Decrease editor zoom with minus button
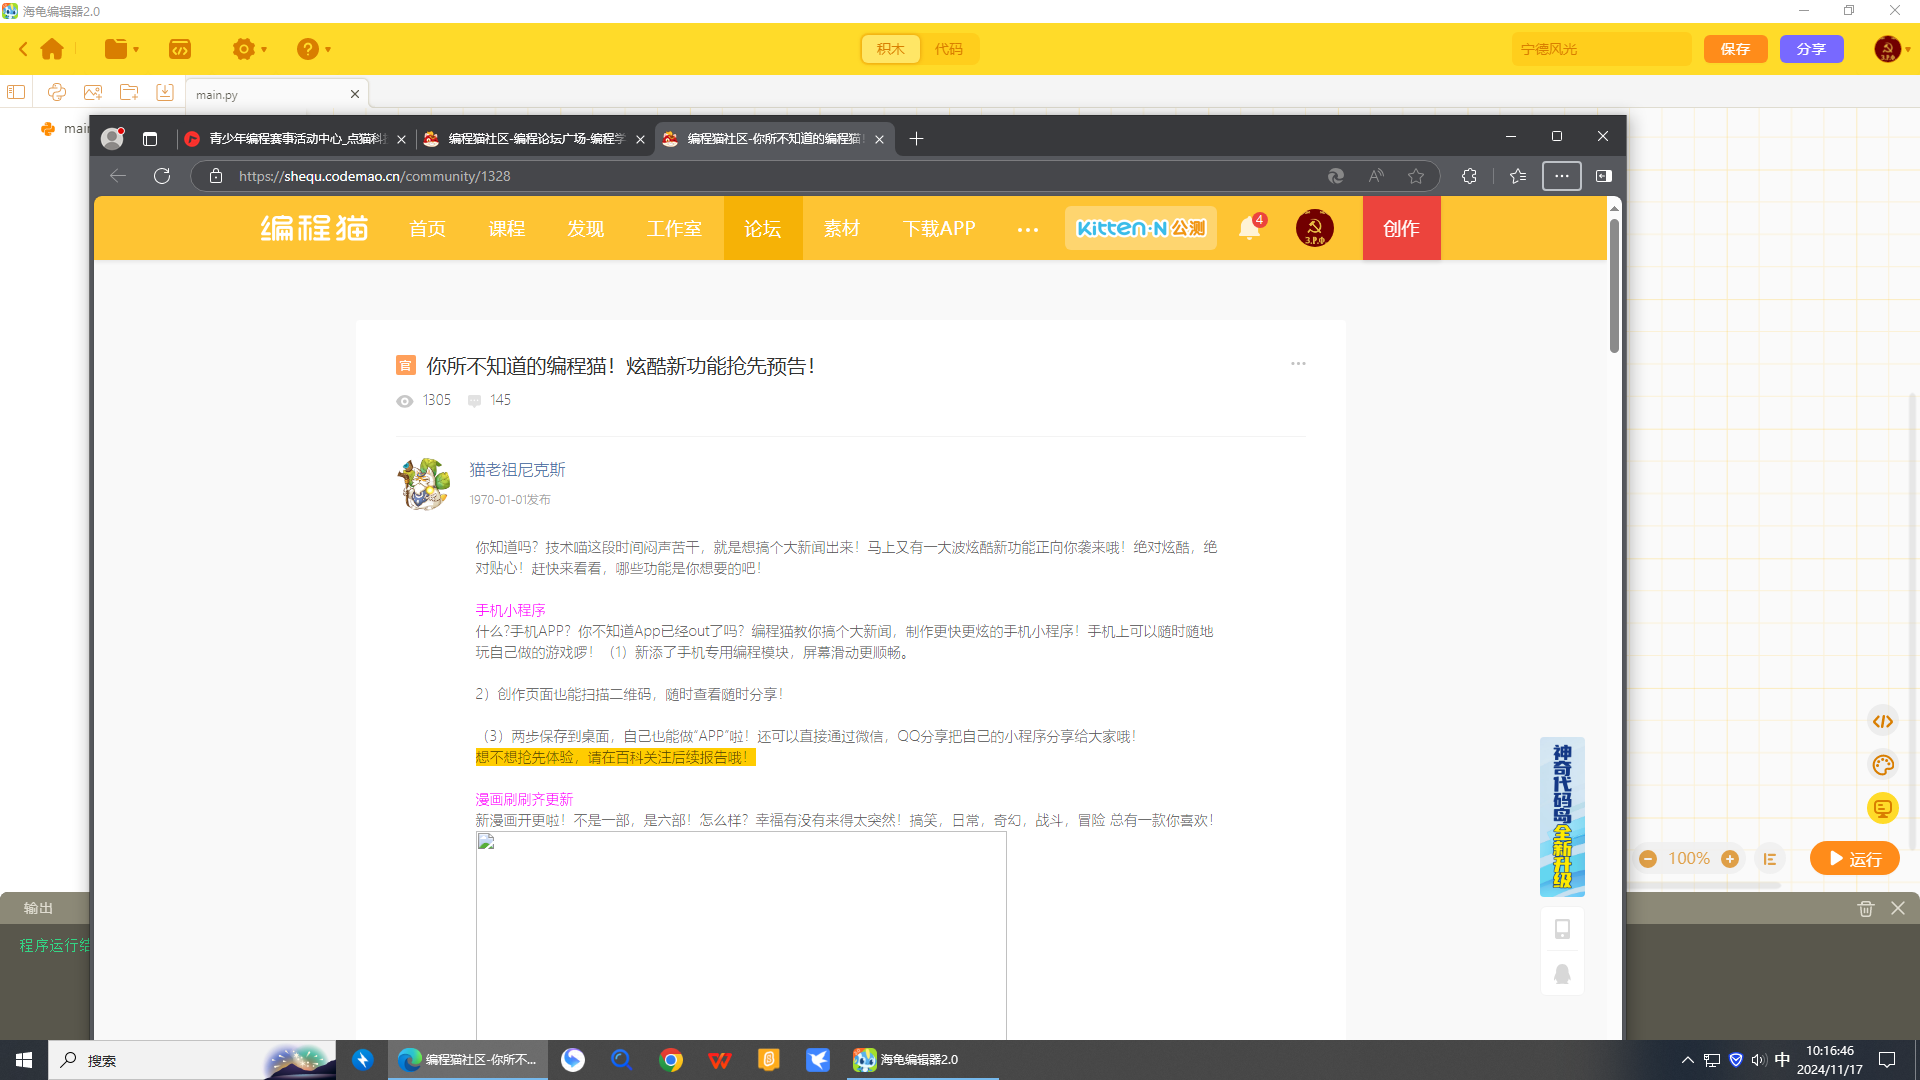 click(x=1648, y=859)
